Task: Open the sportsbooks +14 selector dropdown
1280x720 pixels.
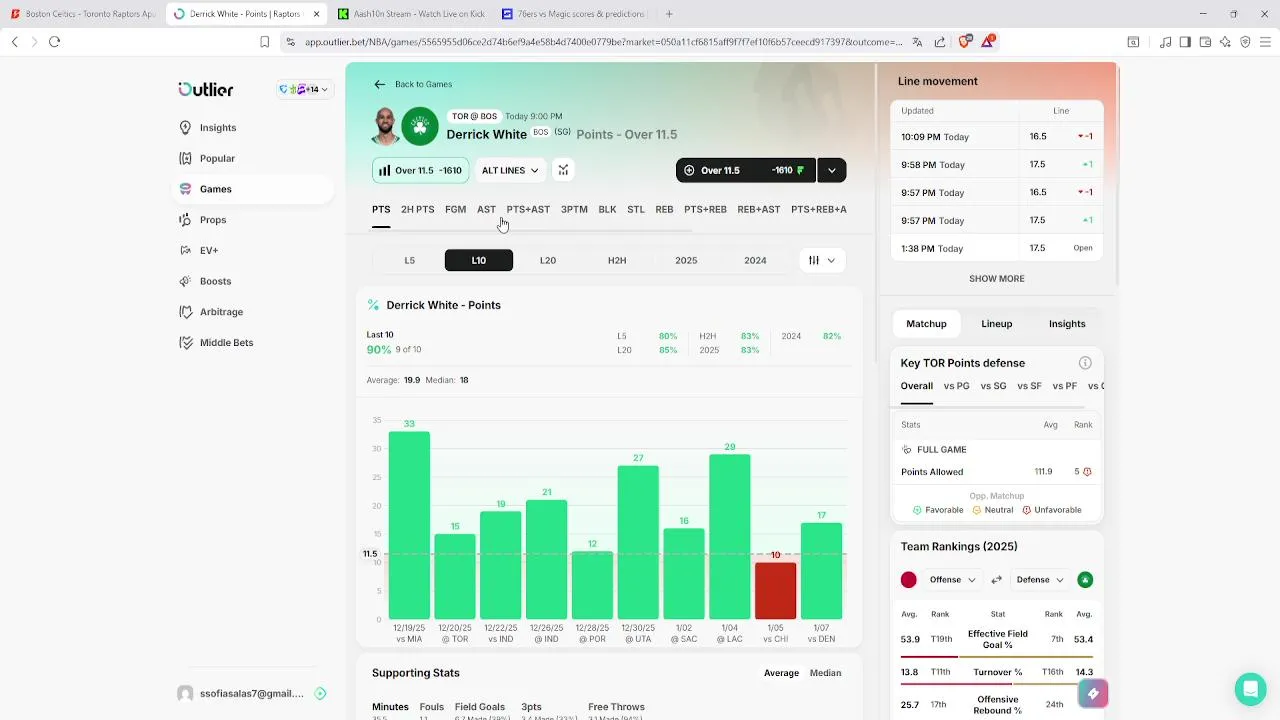Action: point(304,89)
